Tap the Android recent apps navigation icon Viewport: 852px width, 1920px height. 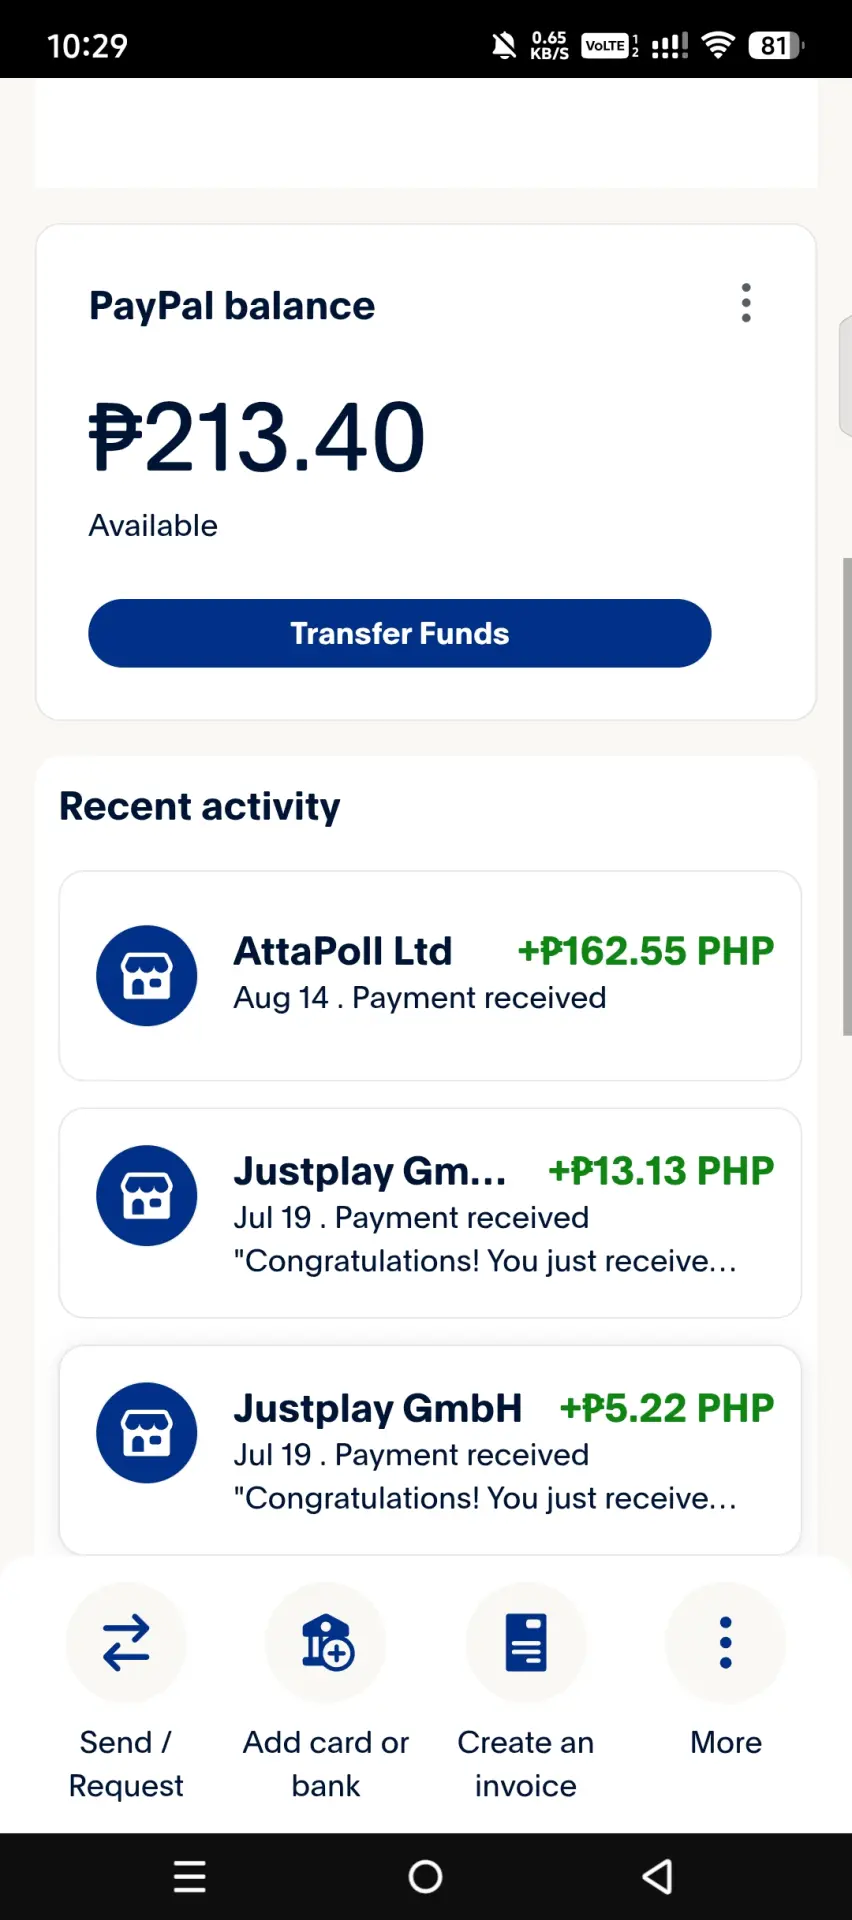(x=190, y=1877)
